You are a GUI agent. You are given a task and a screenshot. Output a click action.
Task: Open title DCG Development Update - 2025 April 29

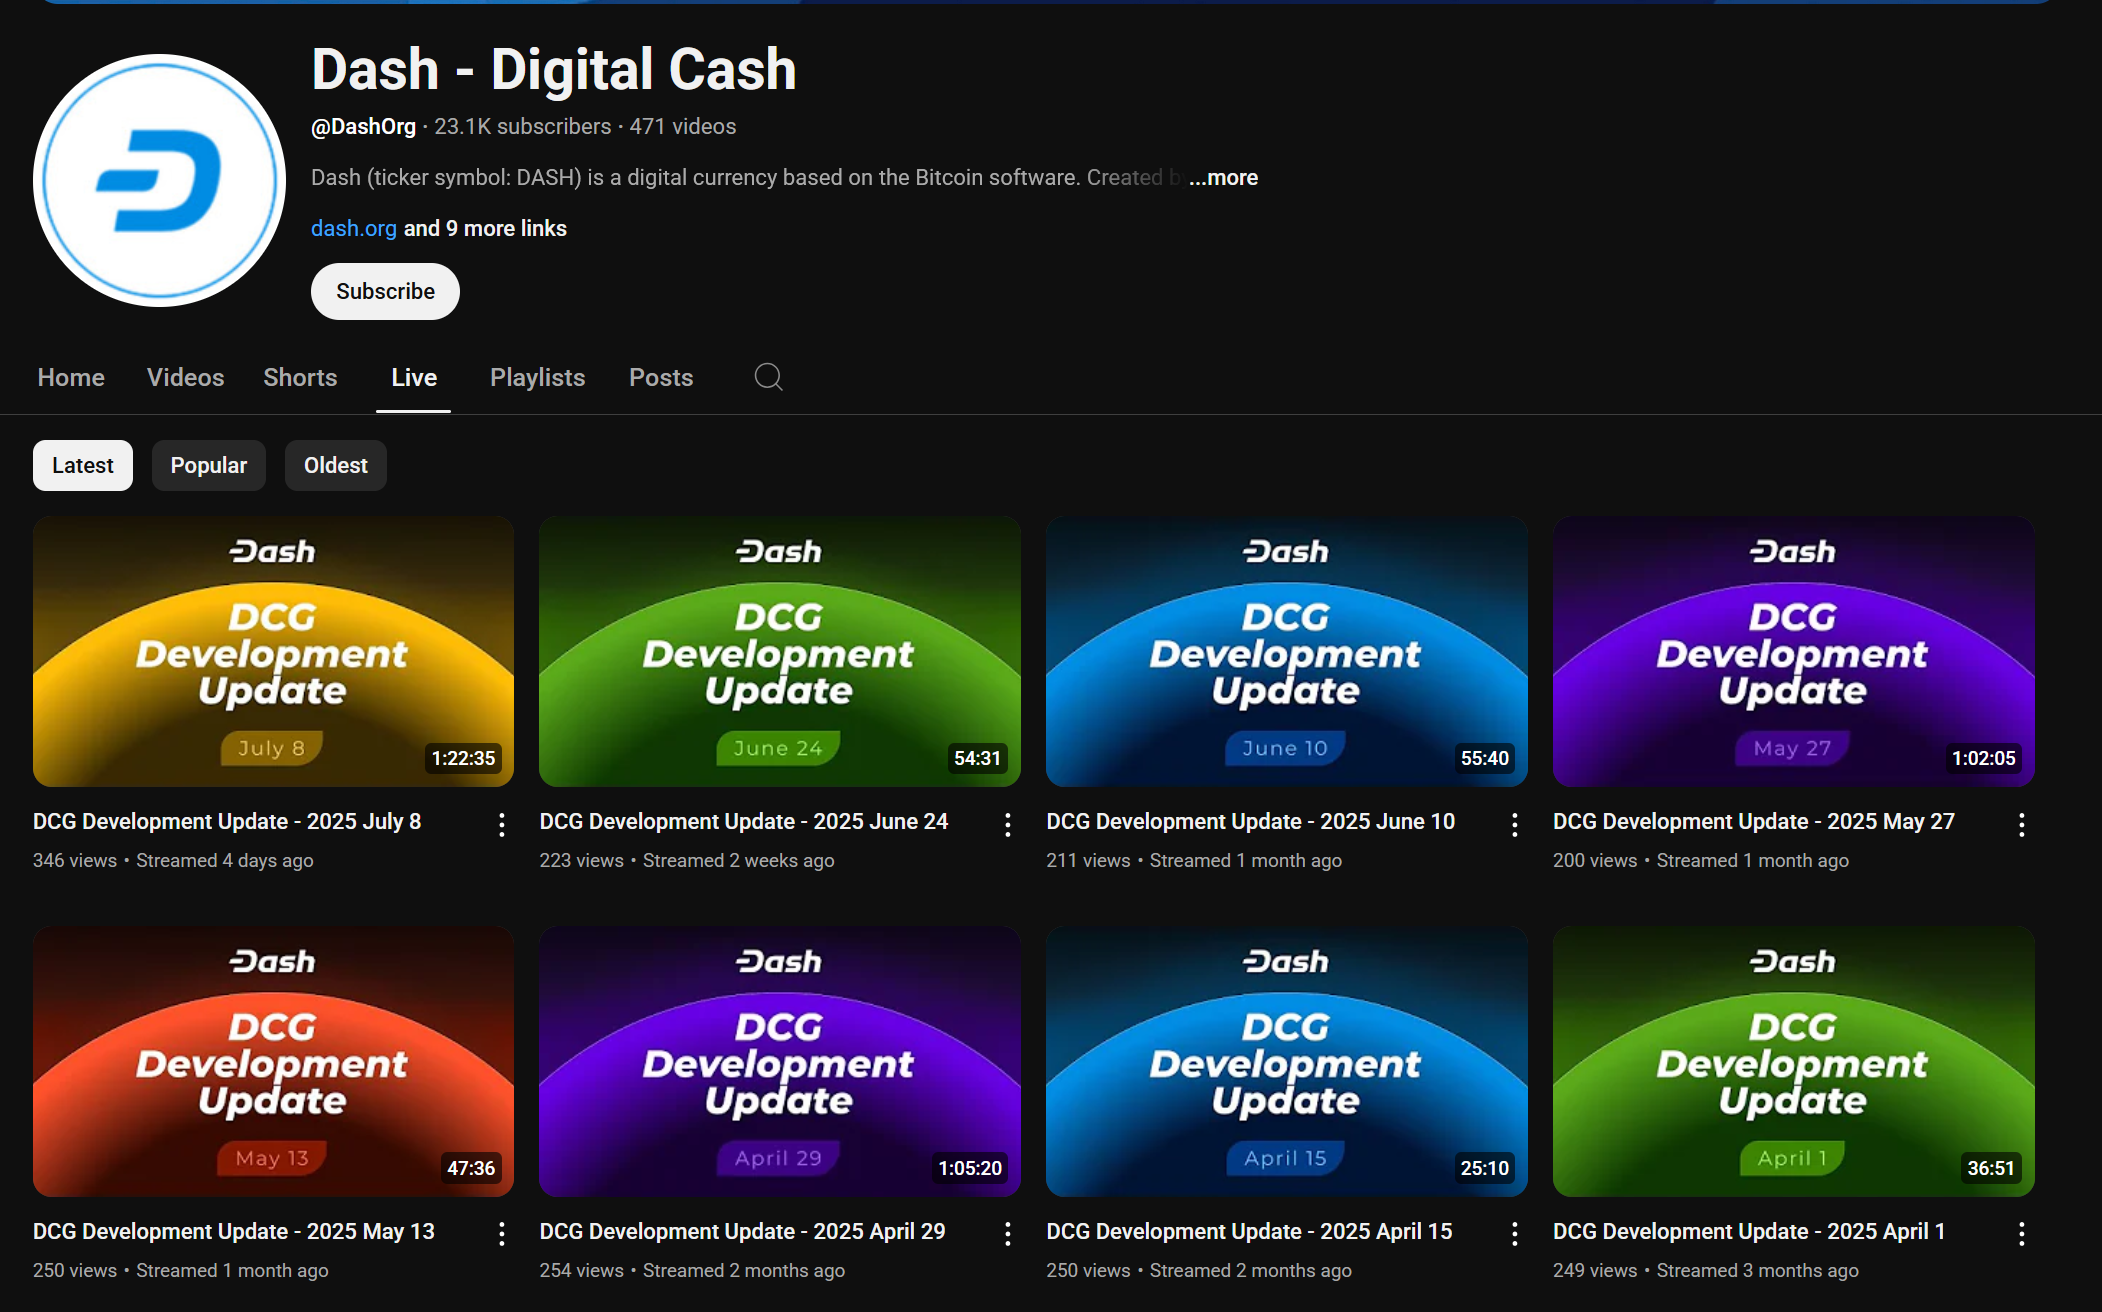[x=742, y=1231]
